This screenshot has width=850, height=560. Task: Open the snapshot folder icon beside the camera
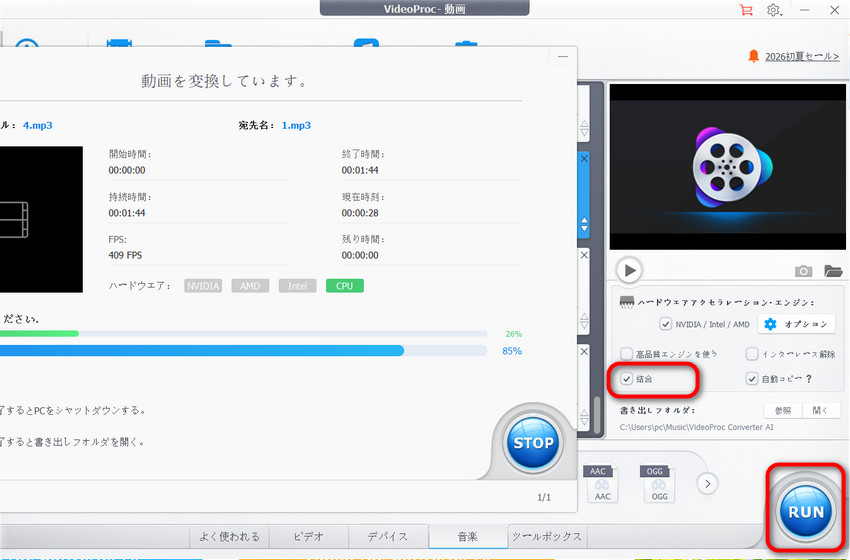833,271
